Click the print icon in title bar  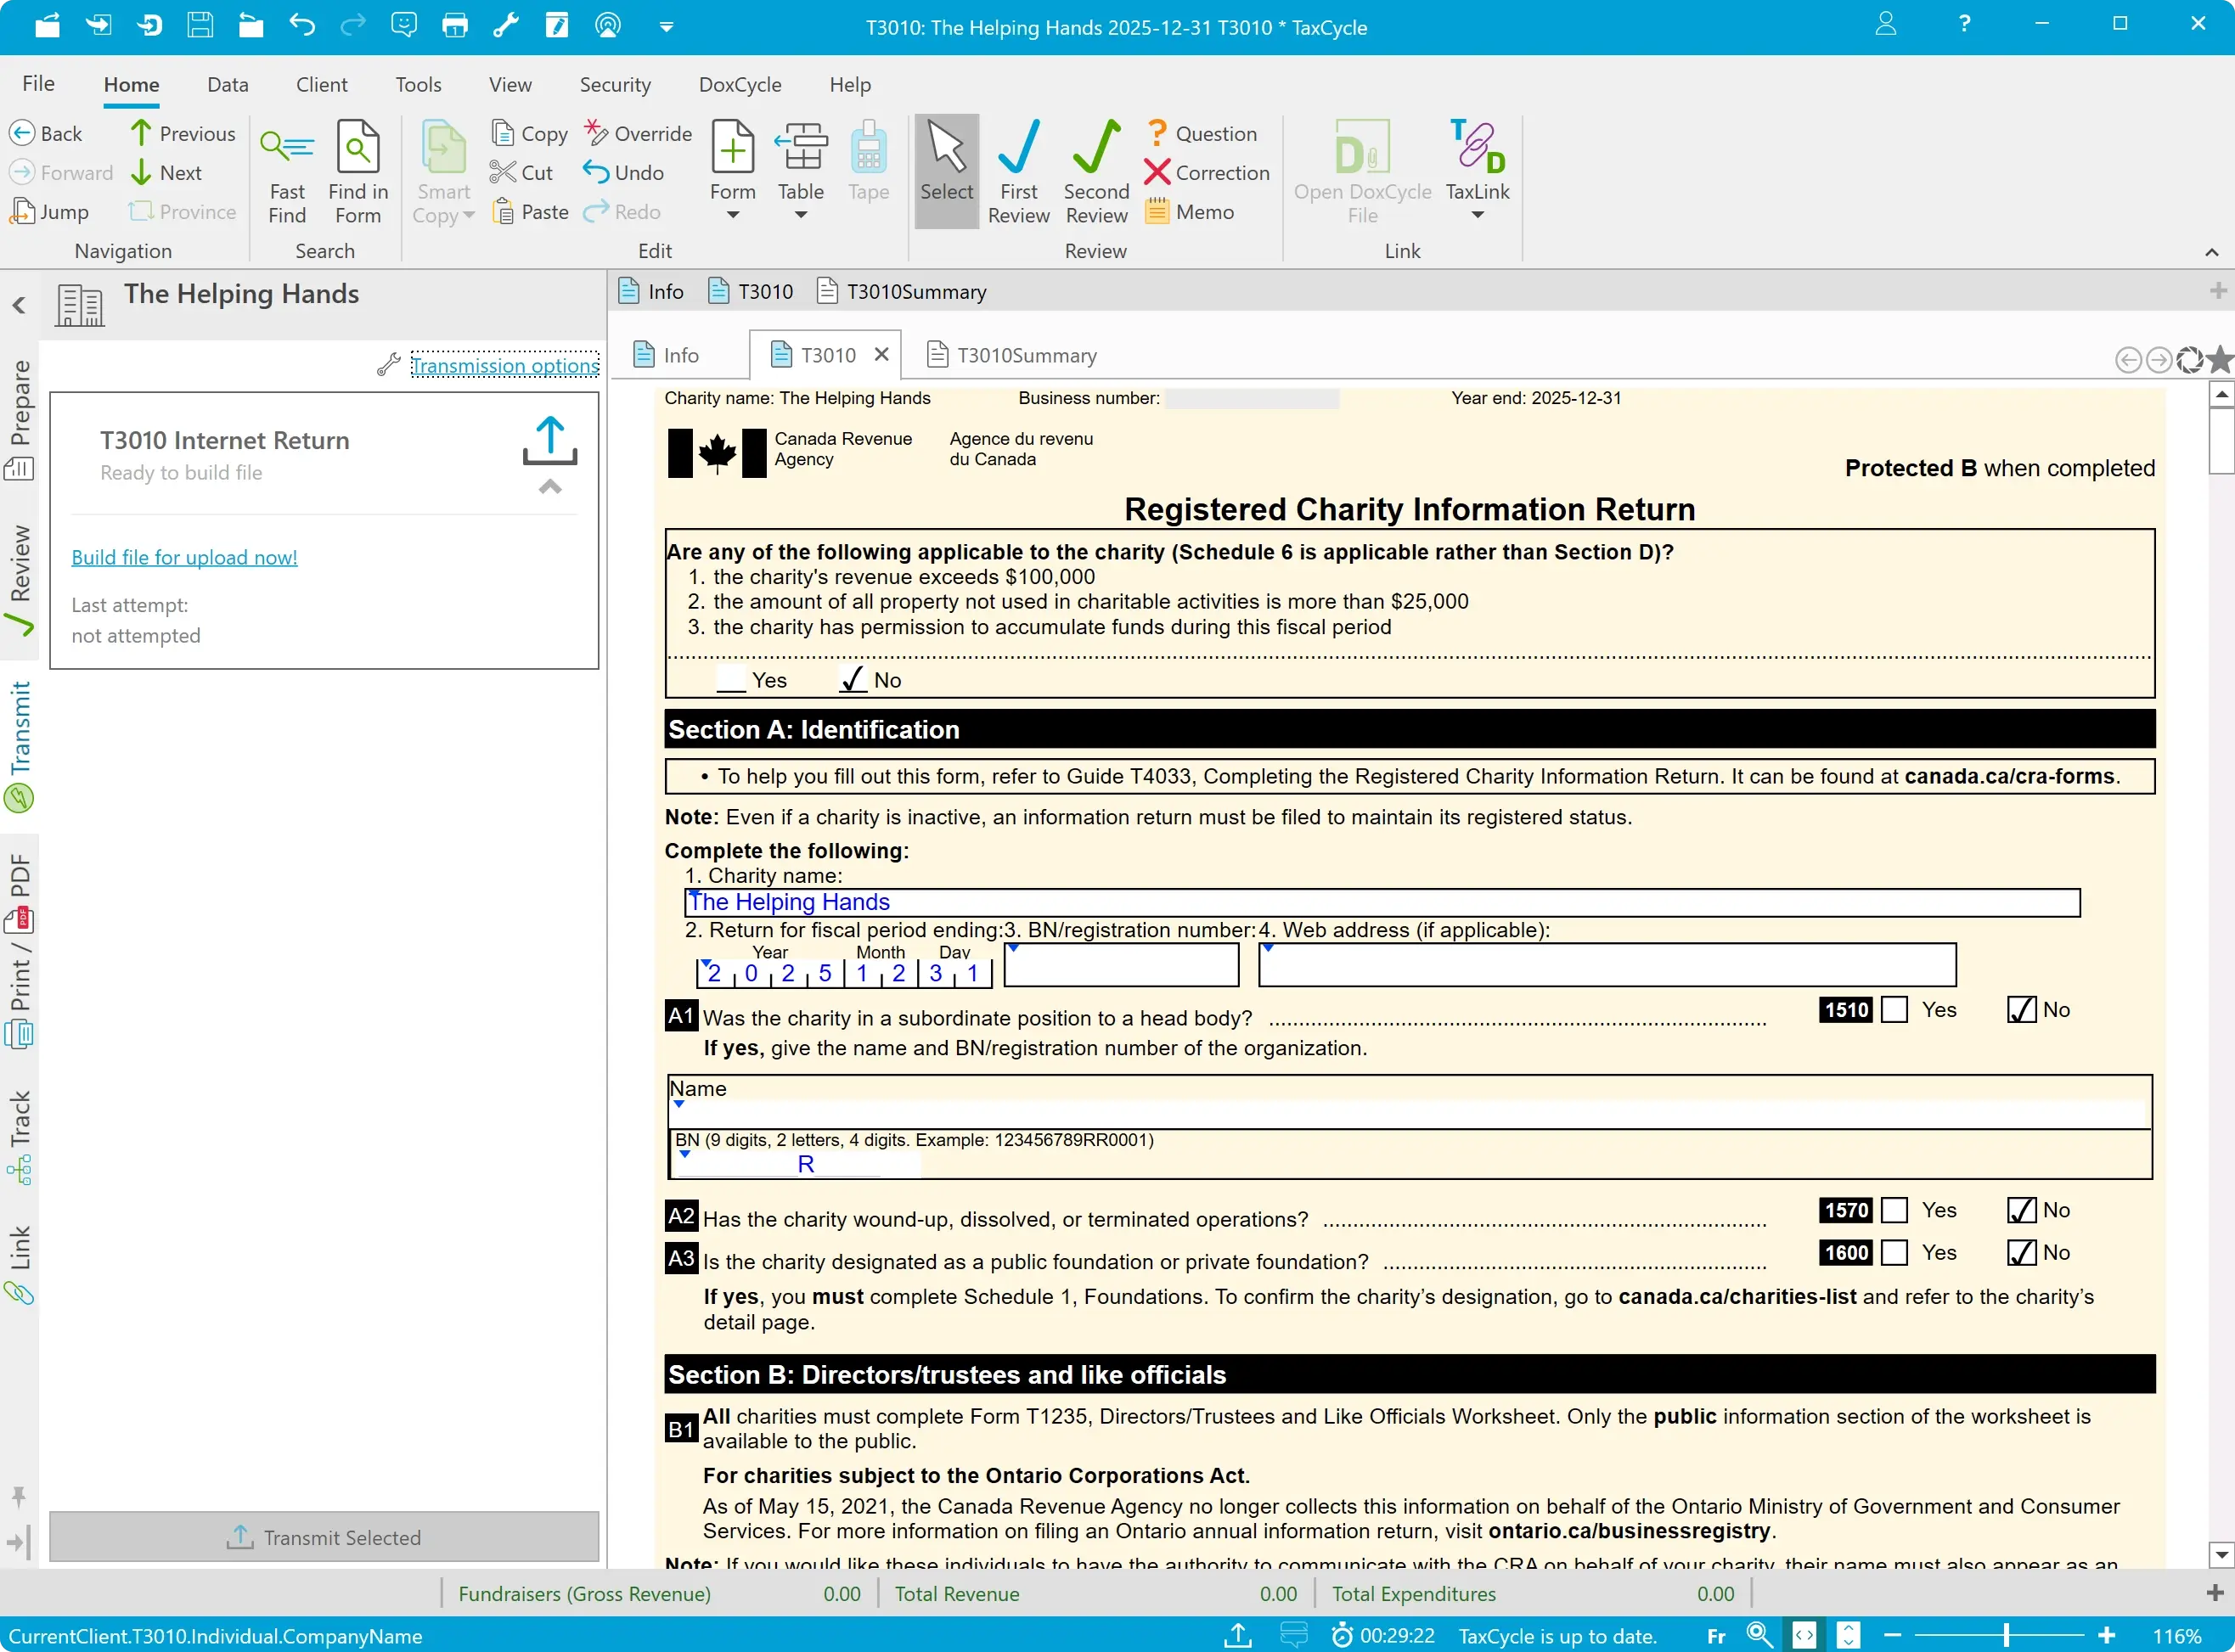coord(455,26)
